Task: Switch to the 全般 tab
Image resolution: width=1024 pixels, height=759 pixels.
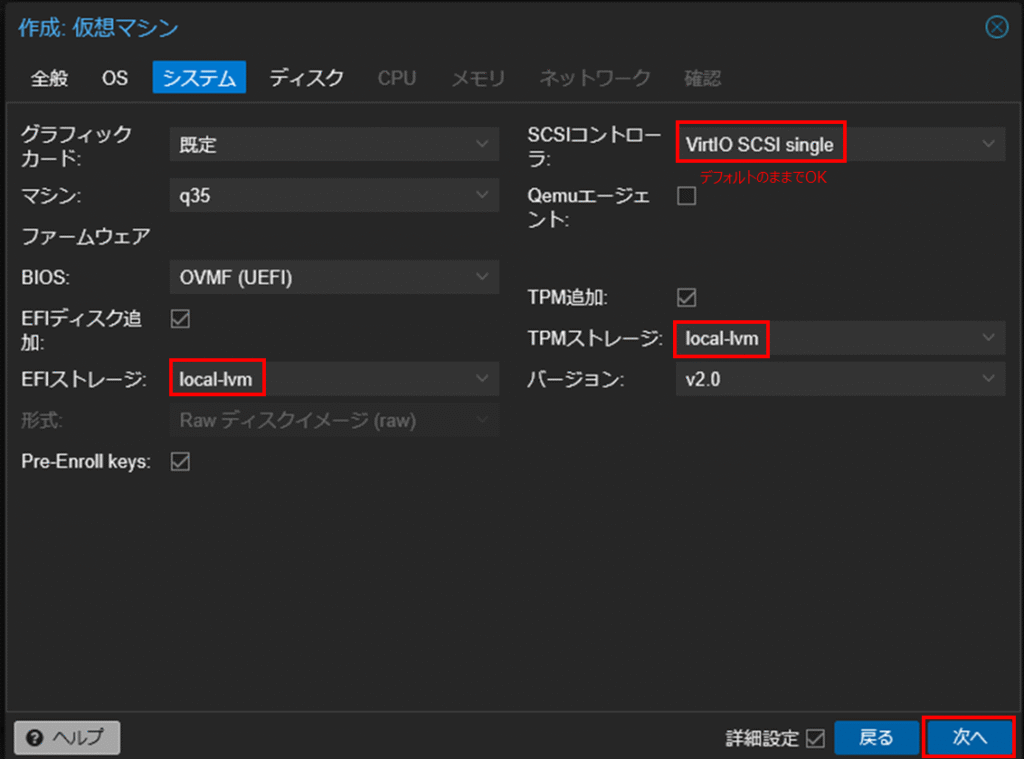Action: [x=49, y=78]
